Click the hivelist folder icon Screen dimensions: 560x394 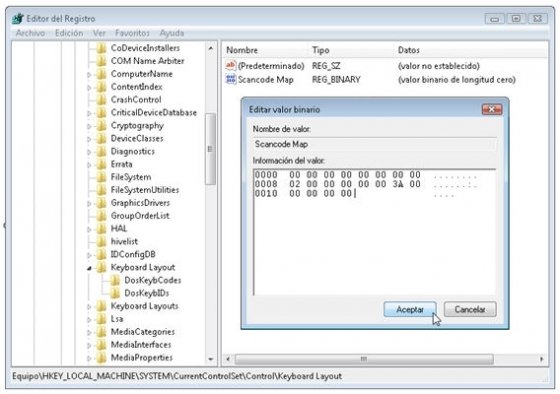coord(102,241)
